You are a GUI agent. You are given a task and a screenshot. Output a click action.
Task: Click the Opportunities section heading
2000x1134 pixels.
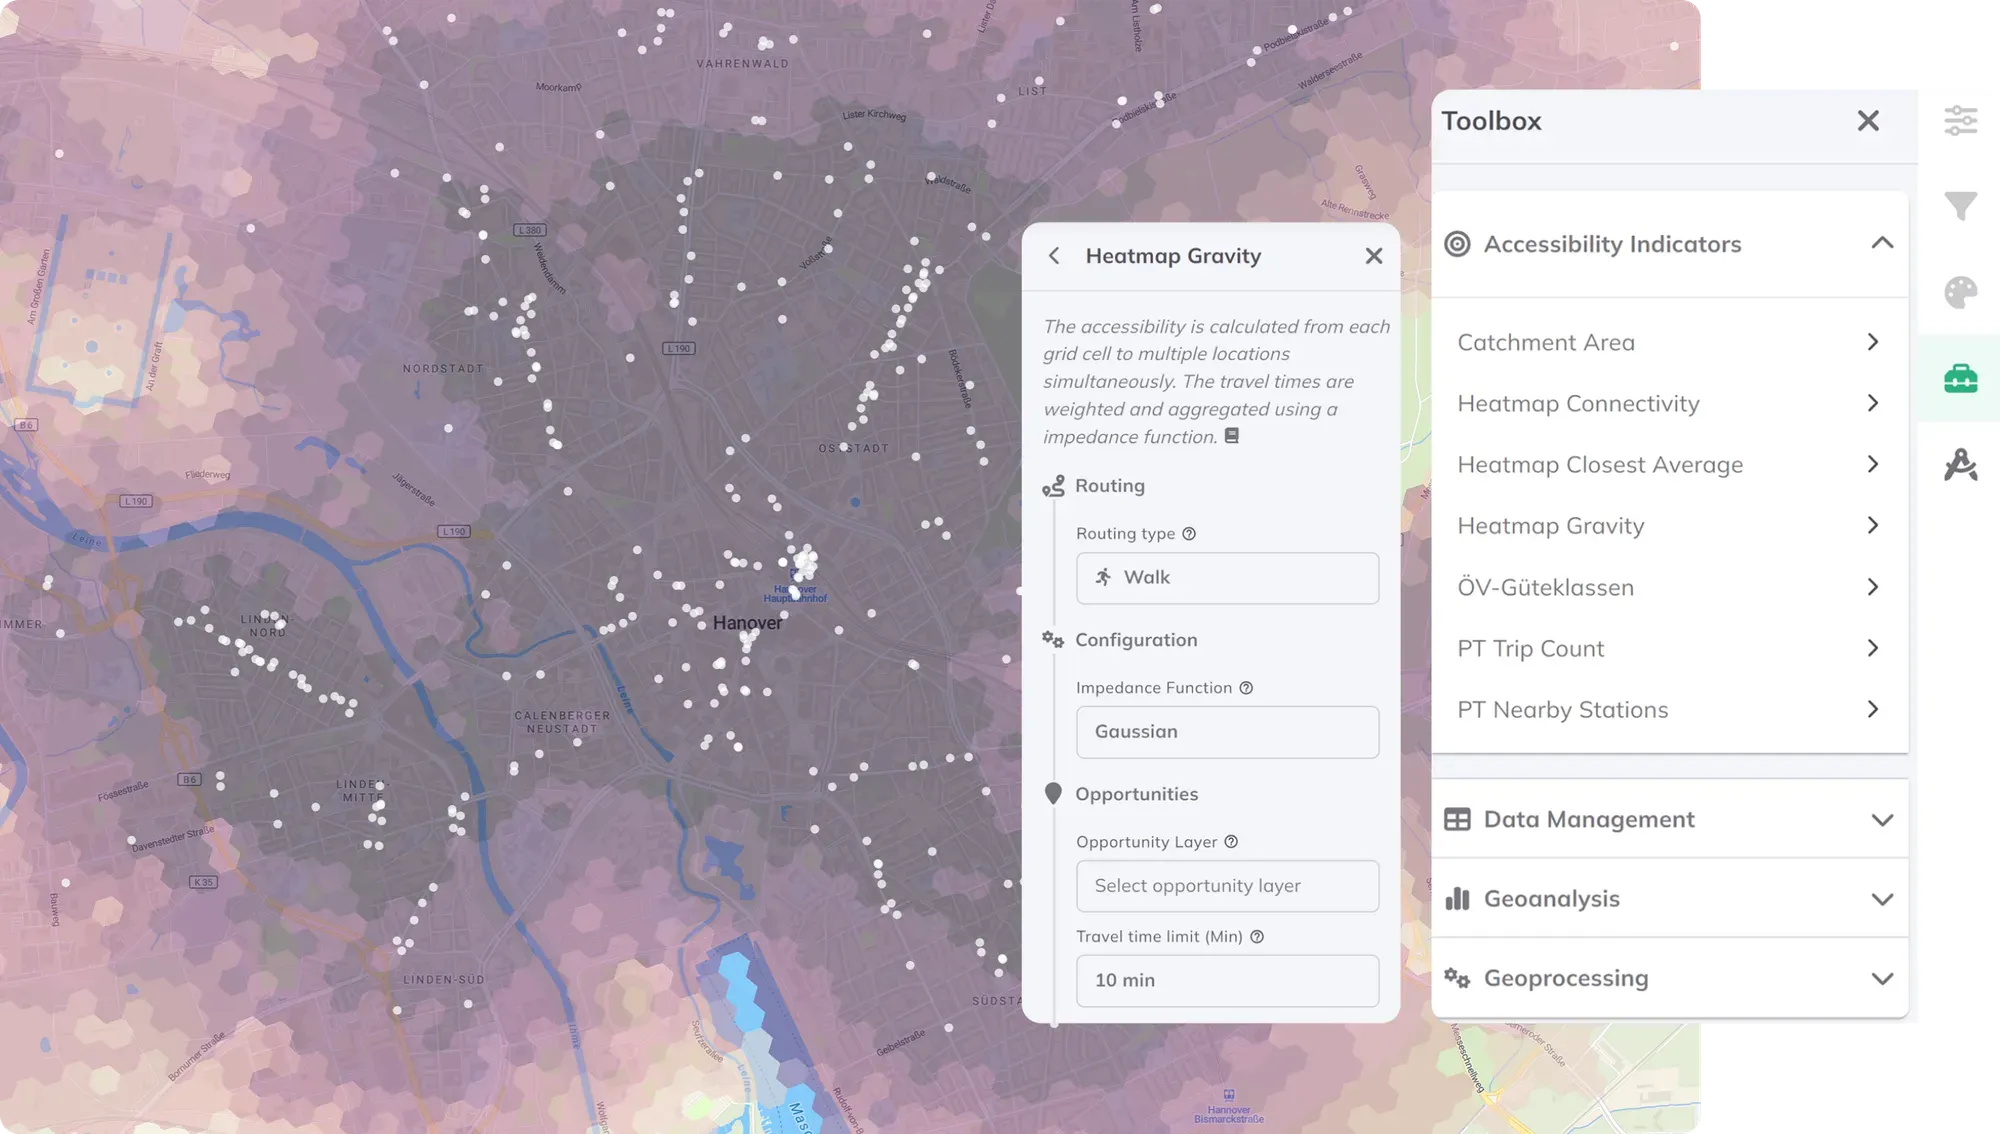click(x=1136, y=794)
